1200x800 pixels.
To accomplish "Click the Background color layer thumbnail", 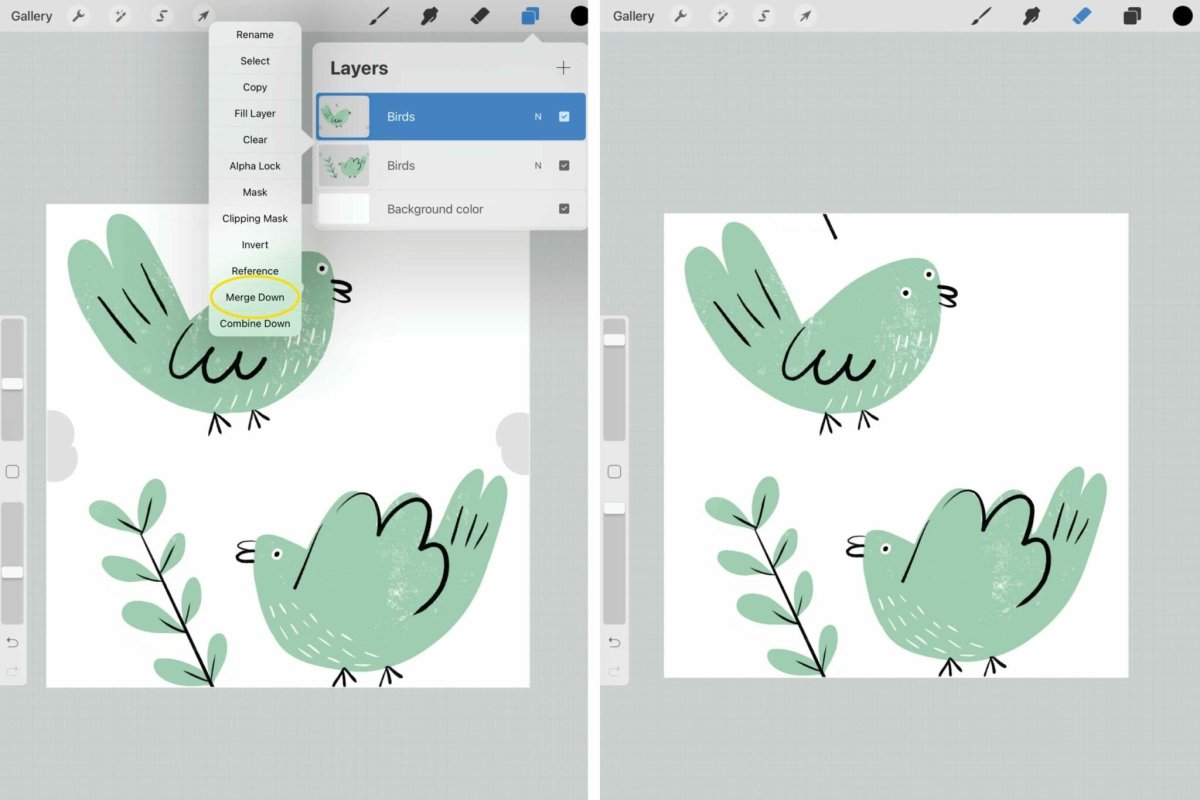I will pyautogui.click(x=344, y=209).
